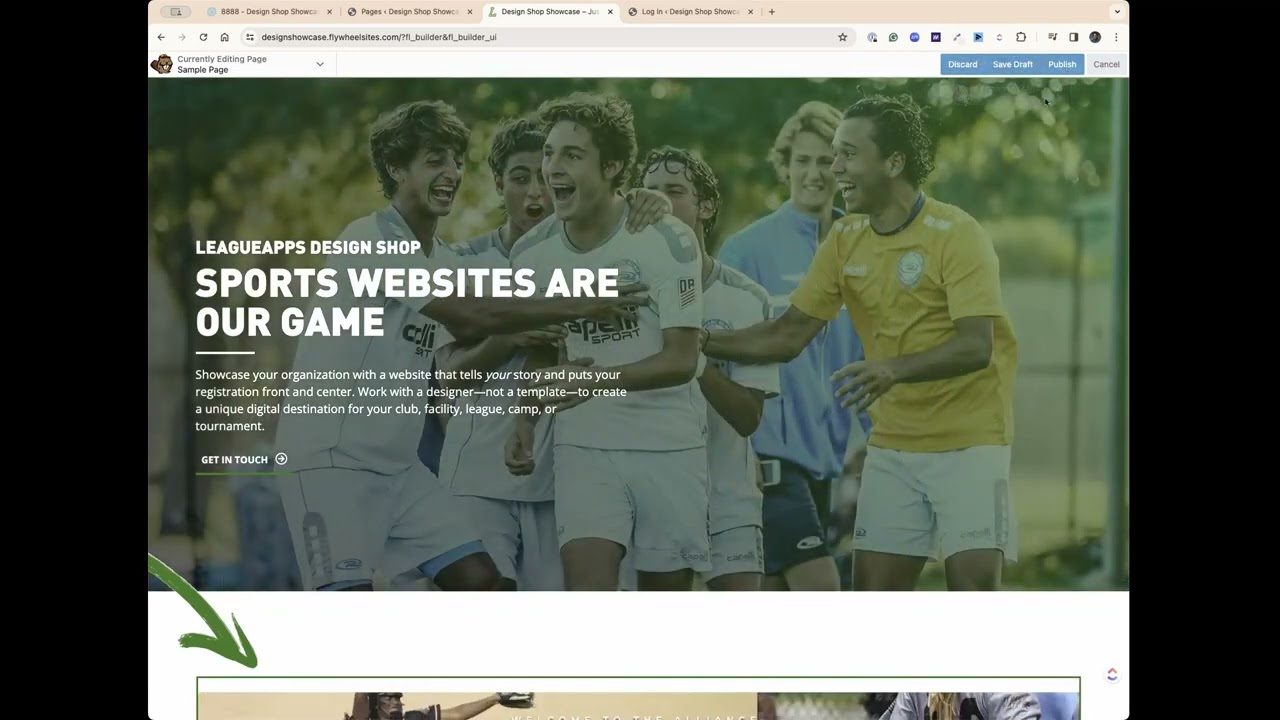Click the Beaver Builder mascot logo
The width and height of the screenshot is (1280, 720).
[x=161, y=64]
